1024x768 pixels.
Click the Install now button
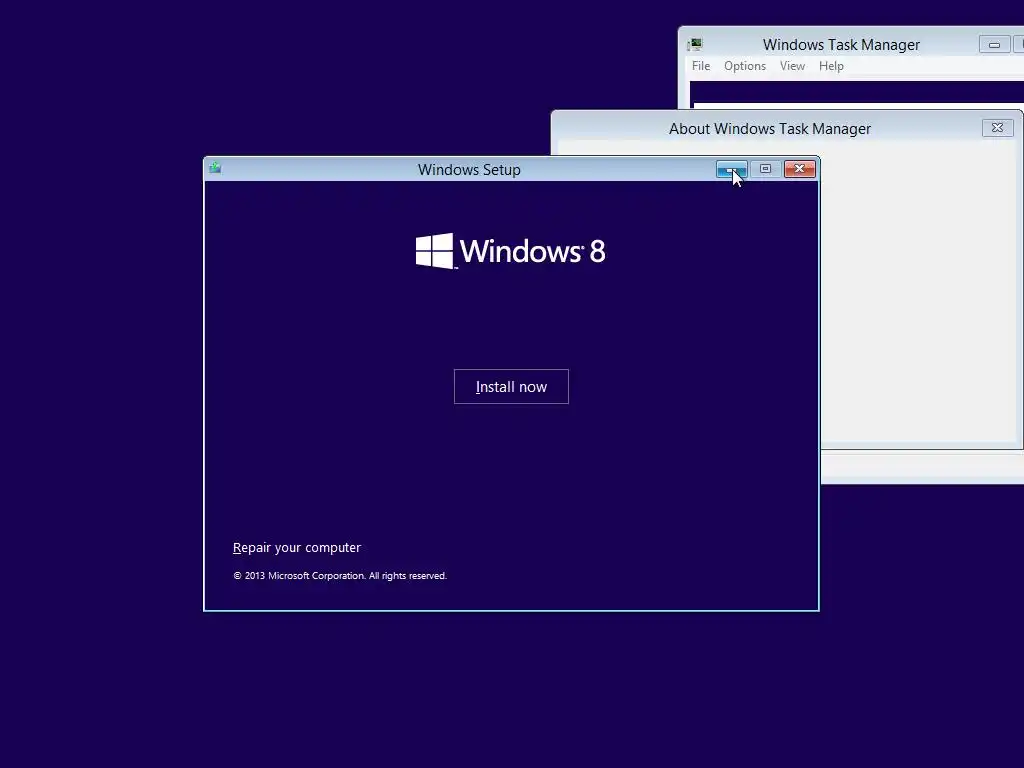click(x=511, y=387)
